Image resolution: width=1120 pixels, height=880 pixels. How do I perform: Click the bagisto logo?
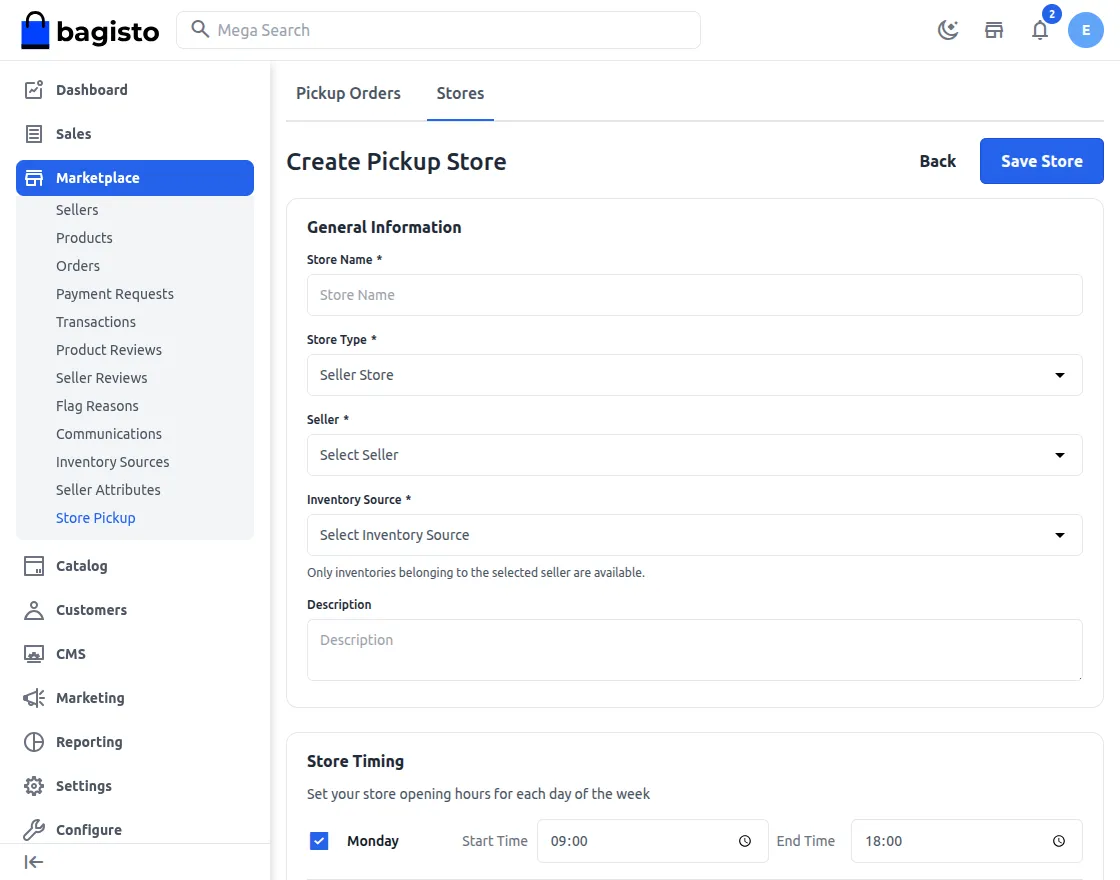point(90,30)
